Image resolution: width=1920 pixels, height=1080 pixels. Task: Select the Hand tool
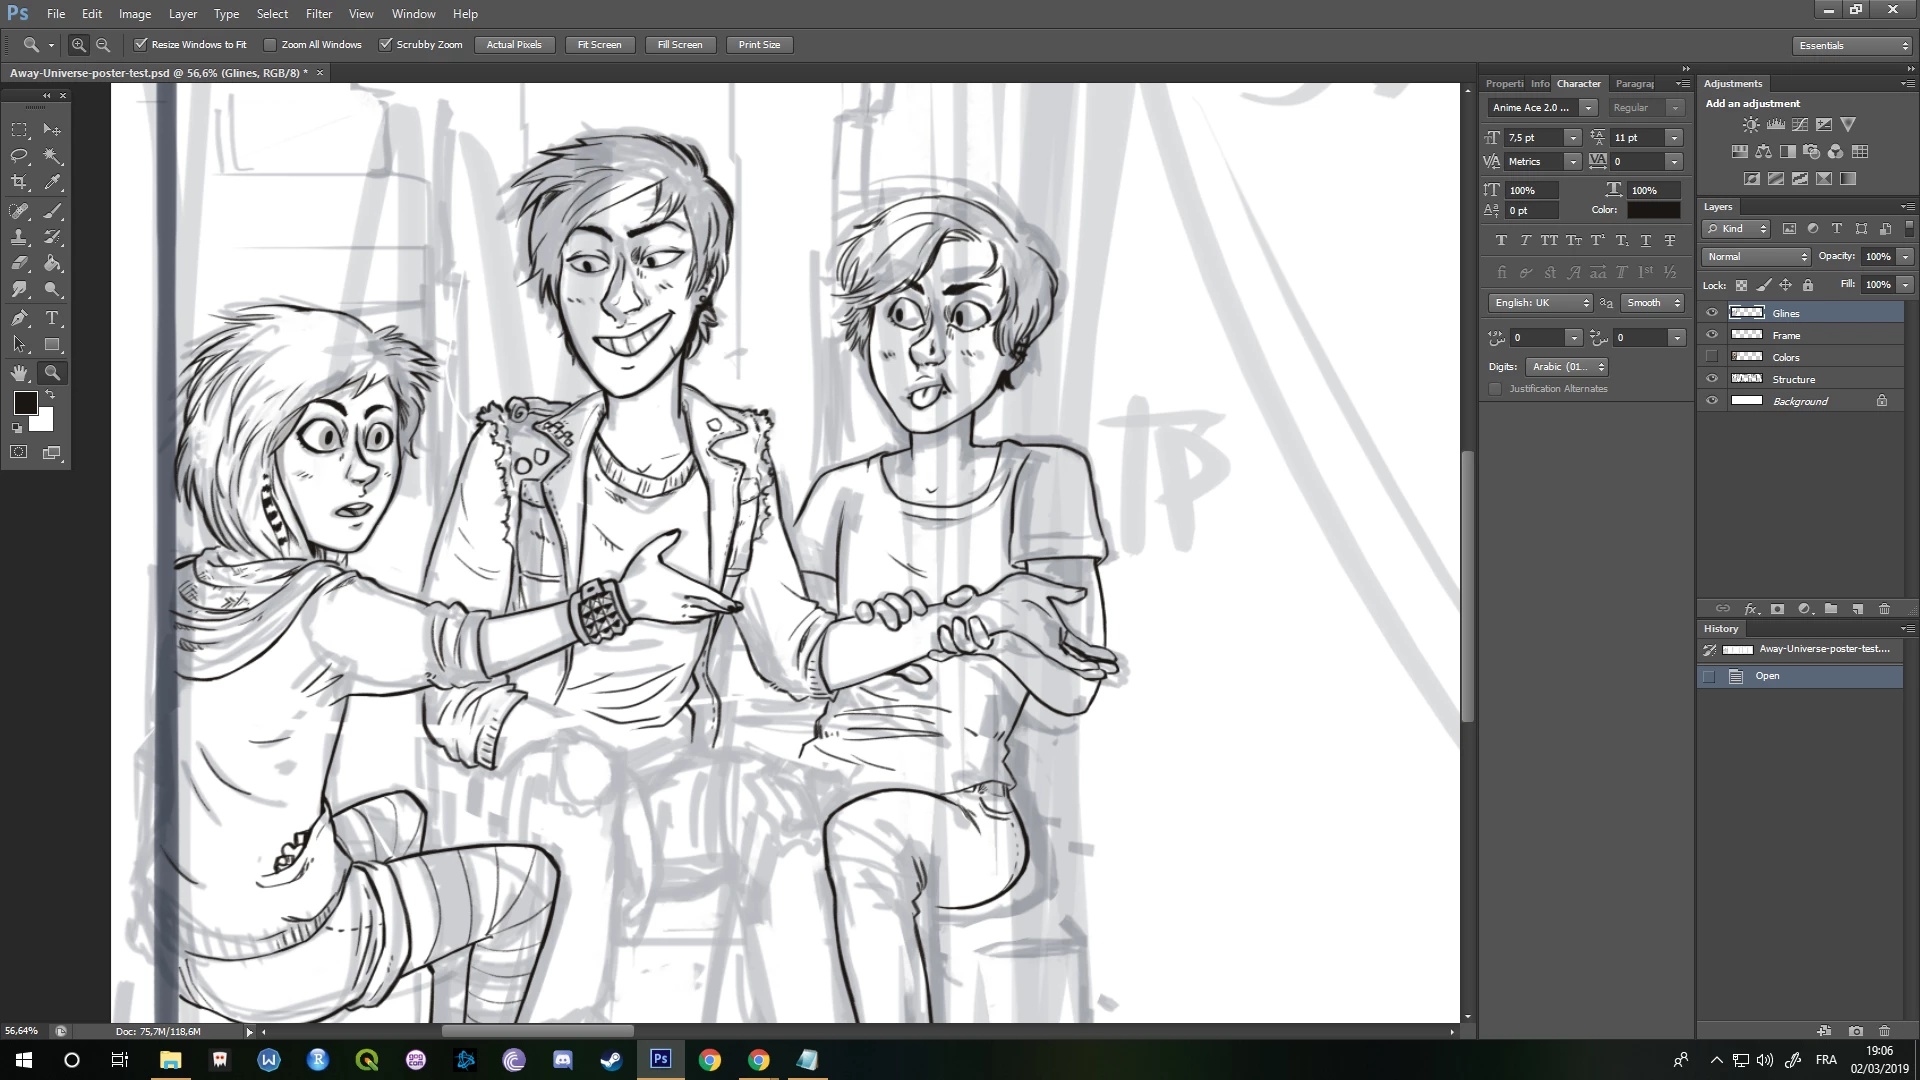coord(19,373)
